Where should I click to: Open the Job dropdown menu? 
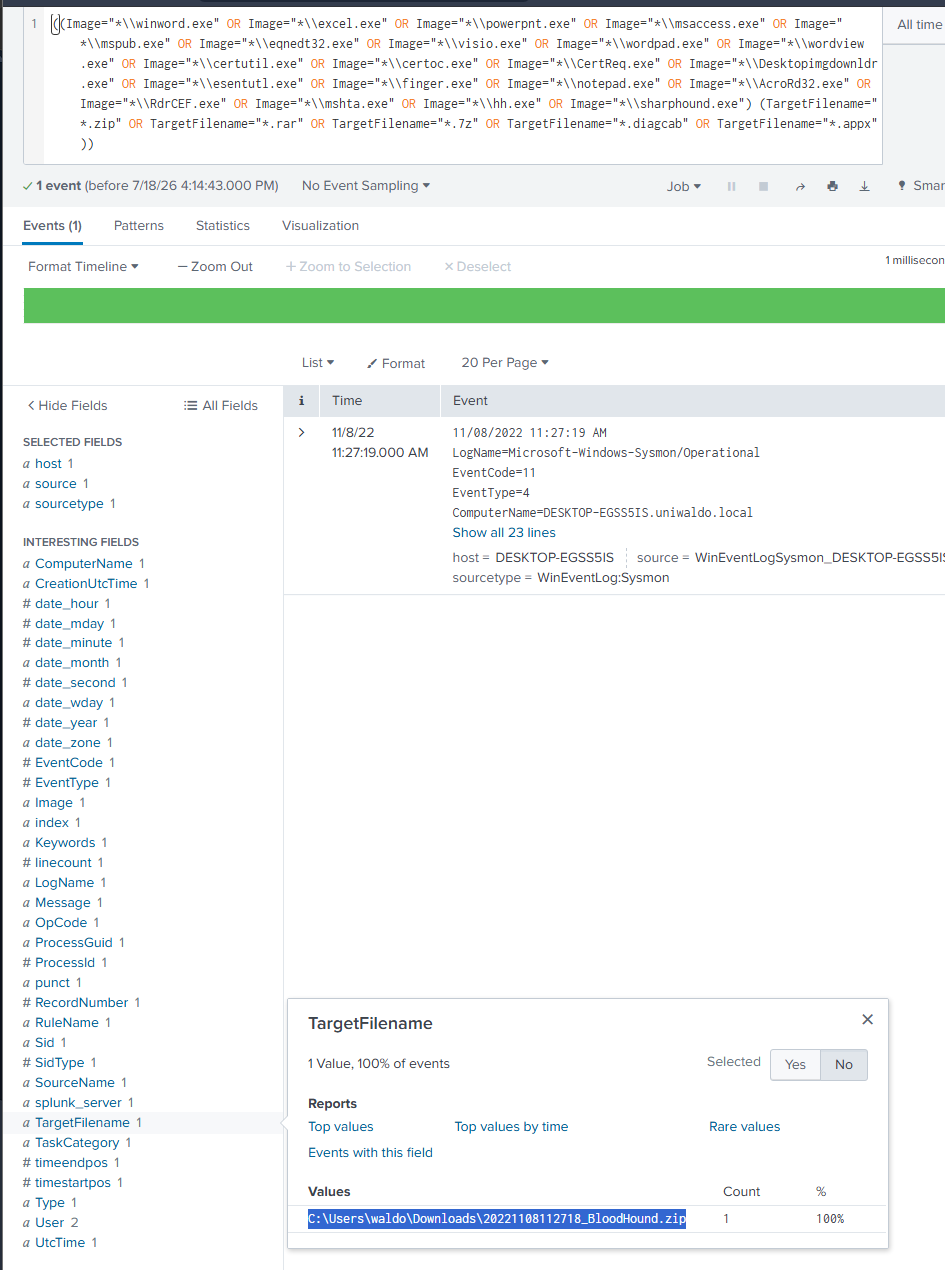pyautogui.click(x=684, y=186)
